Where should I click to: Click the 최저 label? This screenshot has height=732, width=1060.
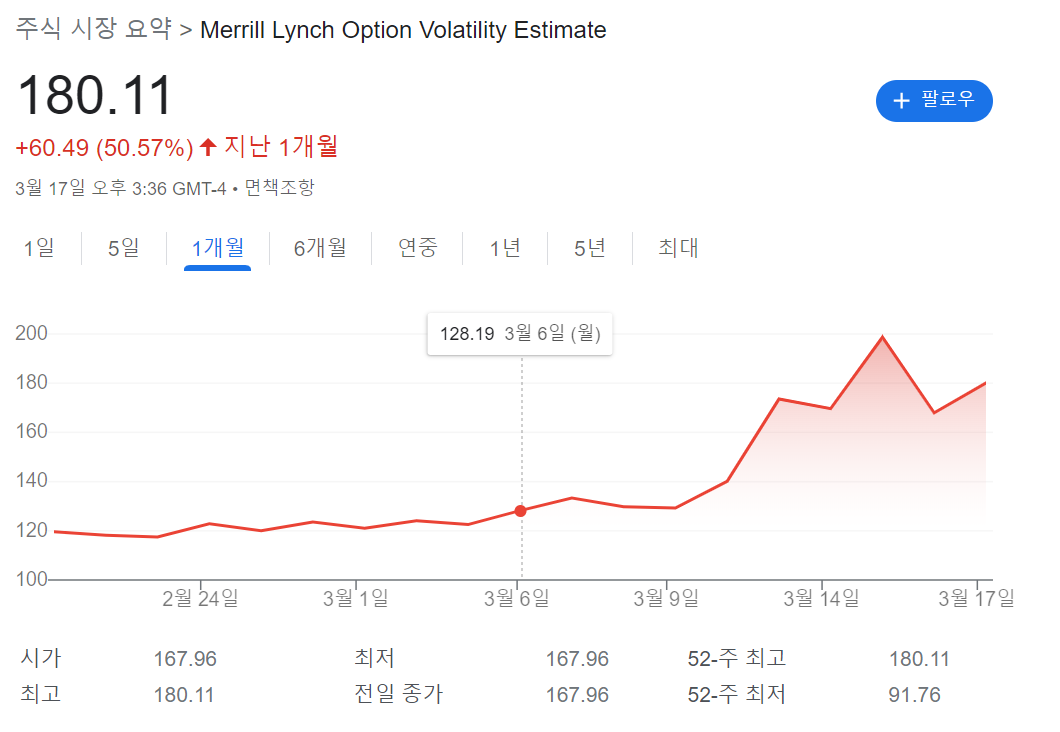(375, 658)
